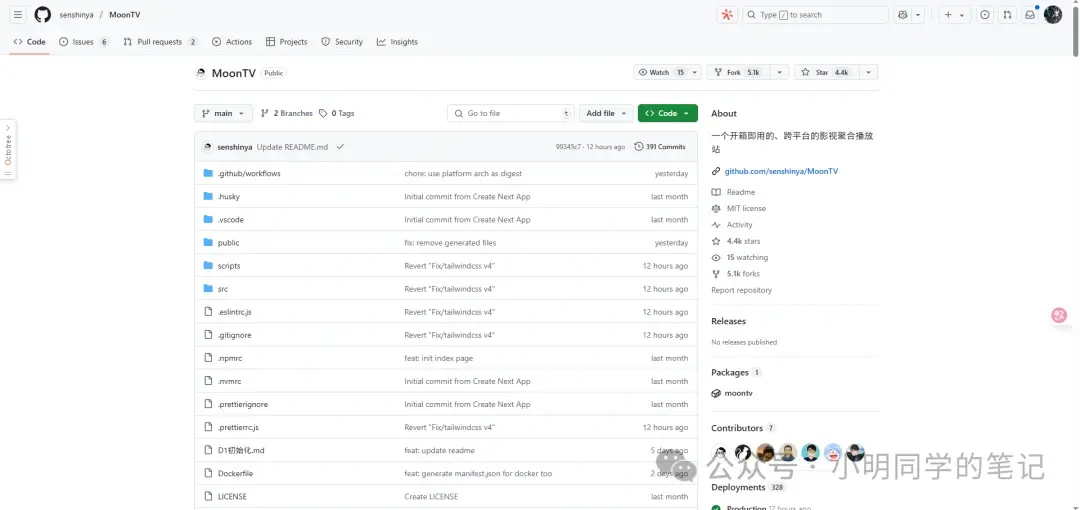
Task: Focus the Go to file search box
Action: (510, 113)
